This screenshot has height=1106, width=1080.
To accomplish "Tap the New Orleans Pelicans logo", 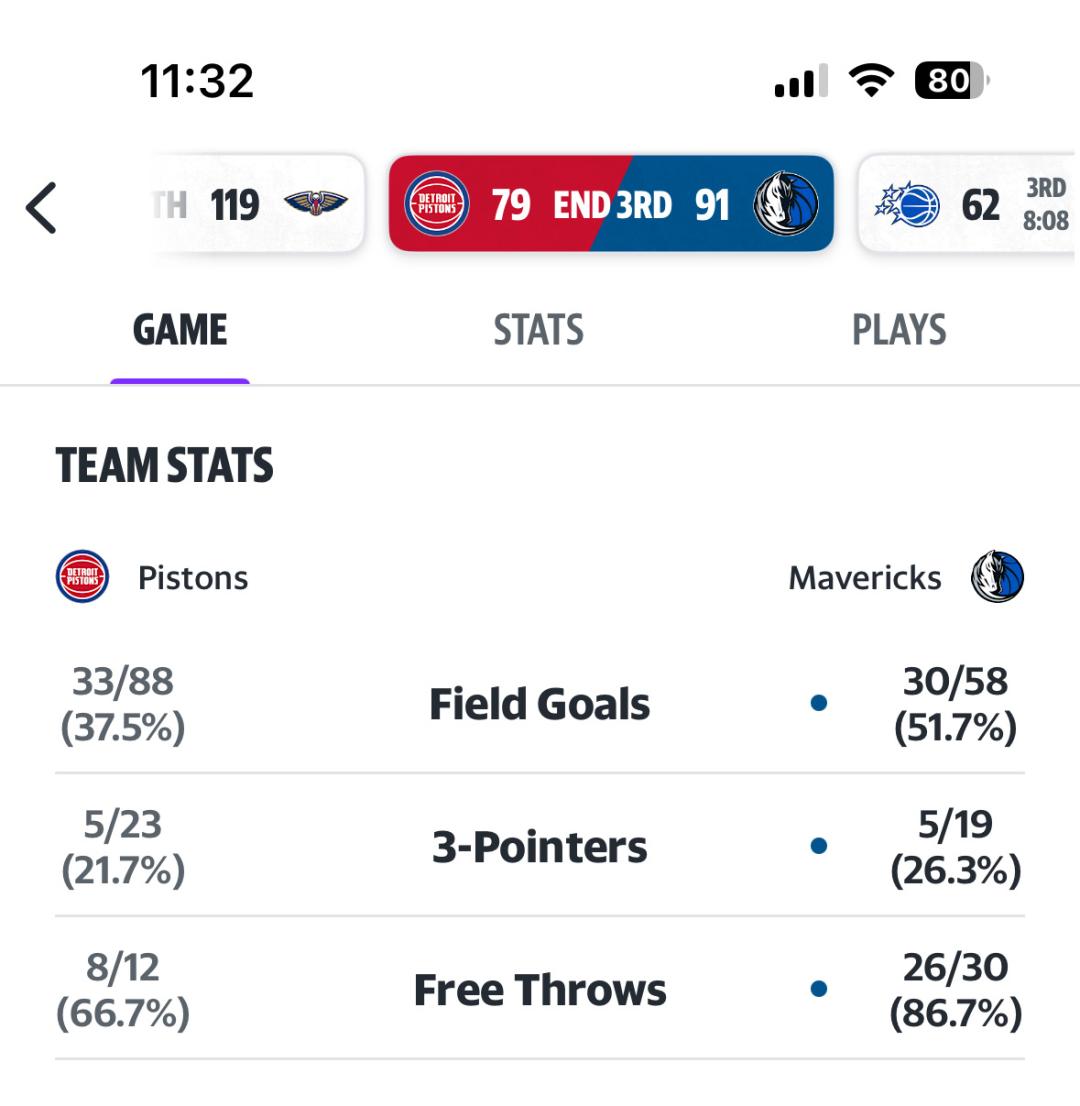I will click(315, 204).
